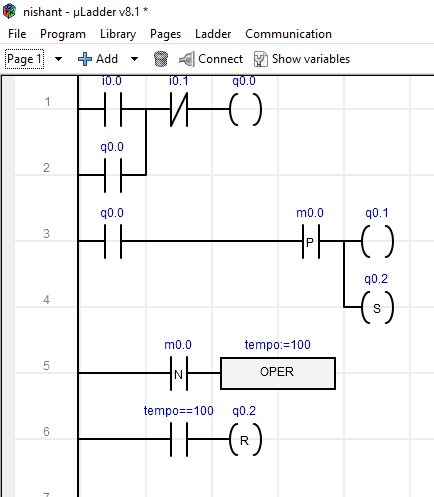434x497 pixels.
Task: Click the µLadder app icon in title bar
Action: [9, 11]
